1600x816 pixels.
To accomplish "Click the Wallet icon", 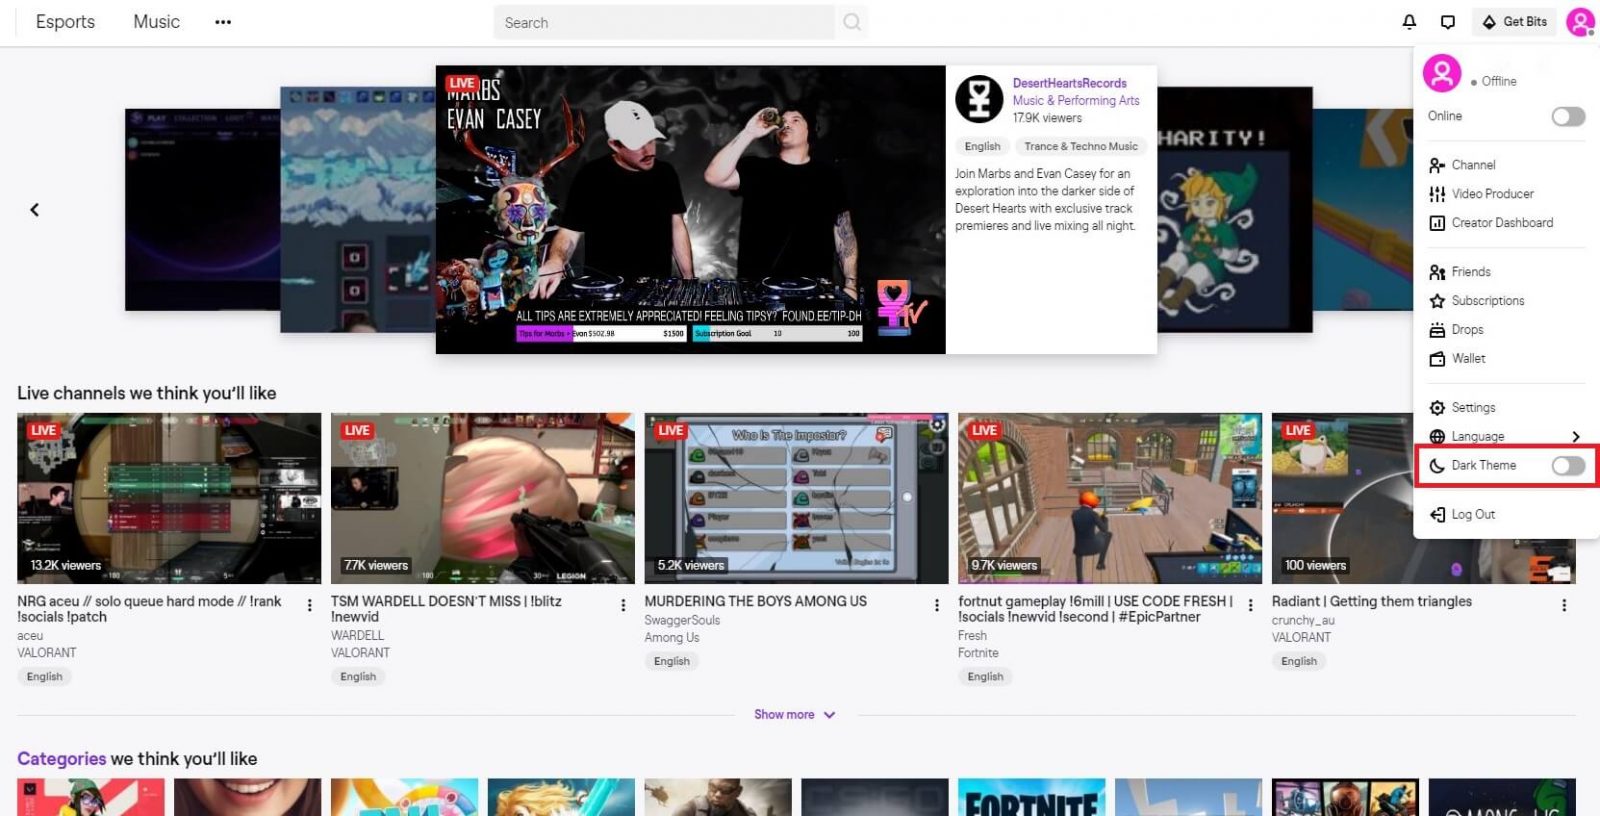I will pos(1437,359).
